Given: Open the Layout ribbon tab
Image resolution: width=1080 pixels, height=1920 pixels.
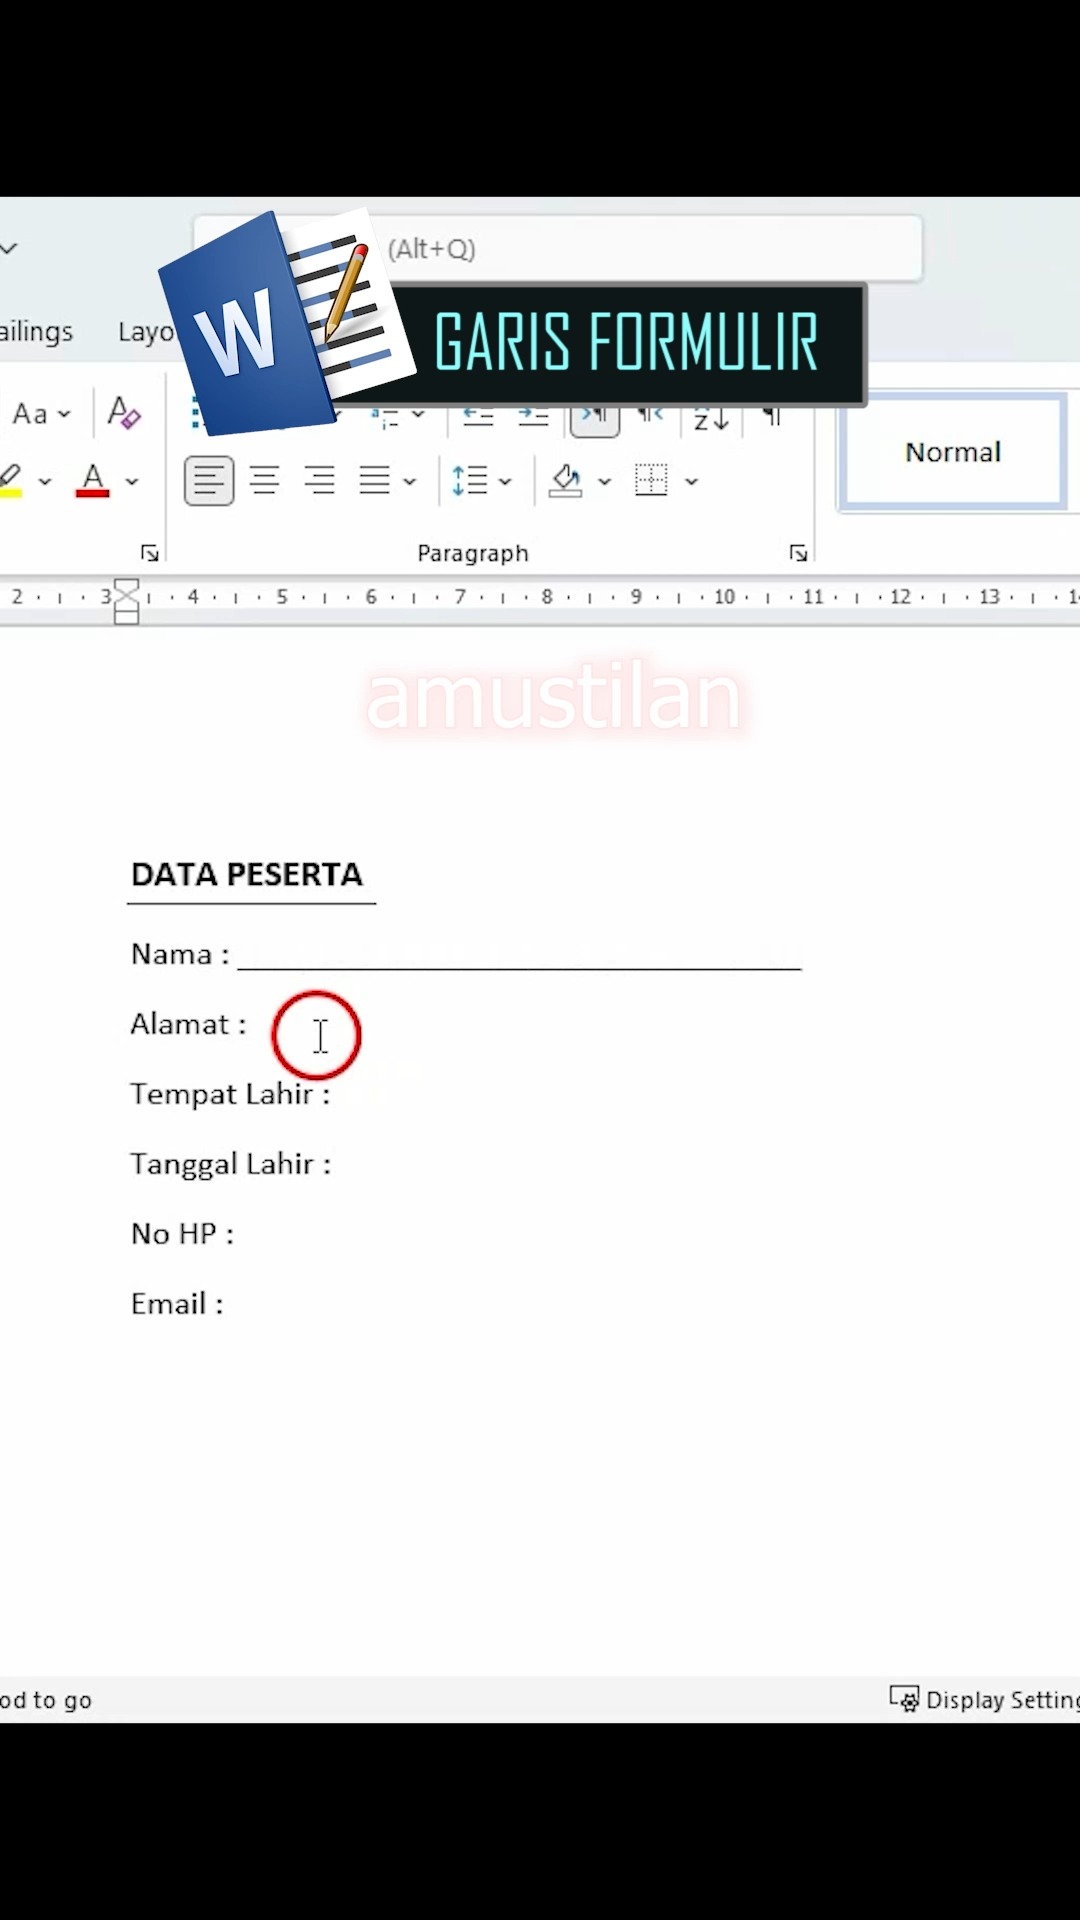Looking at the screenshot, I should (x=146, y=331).
